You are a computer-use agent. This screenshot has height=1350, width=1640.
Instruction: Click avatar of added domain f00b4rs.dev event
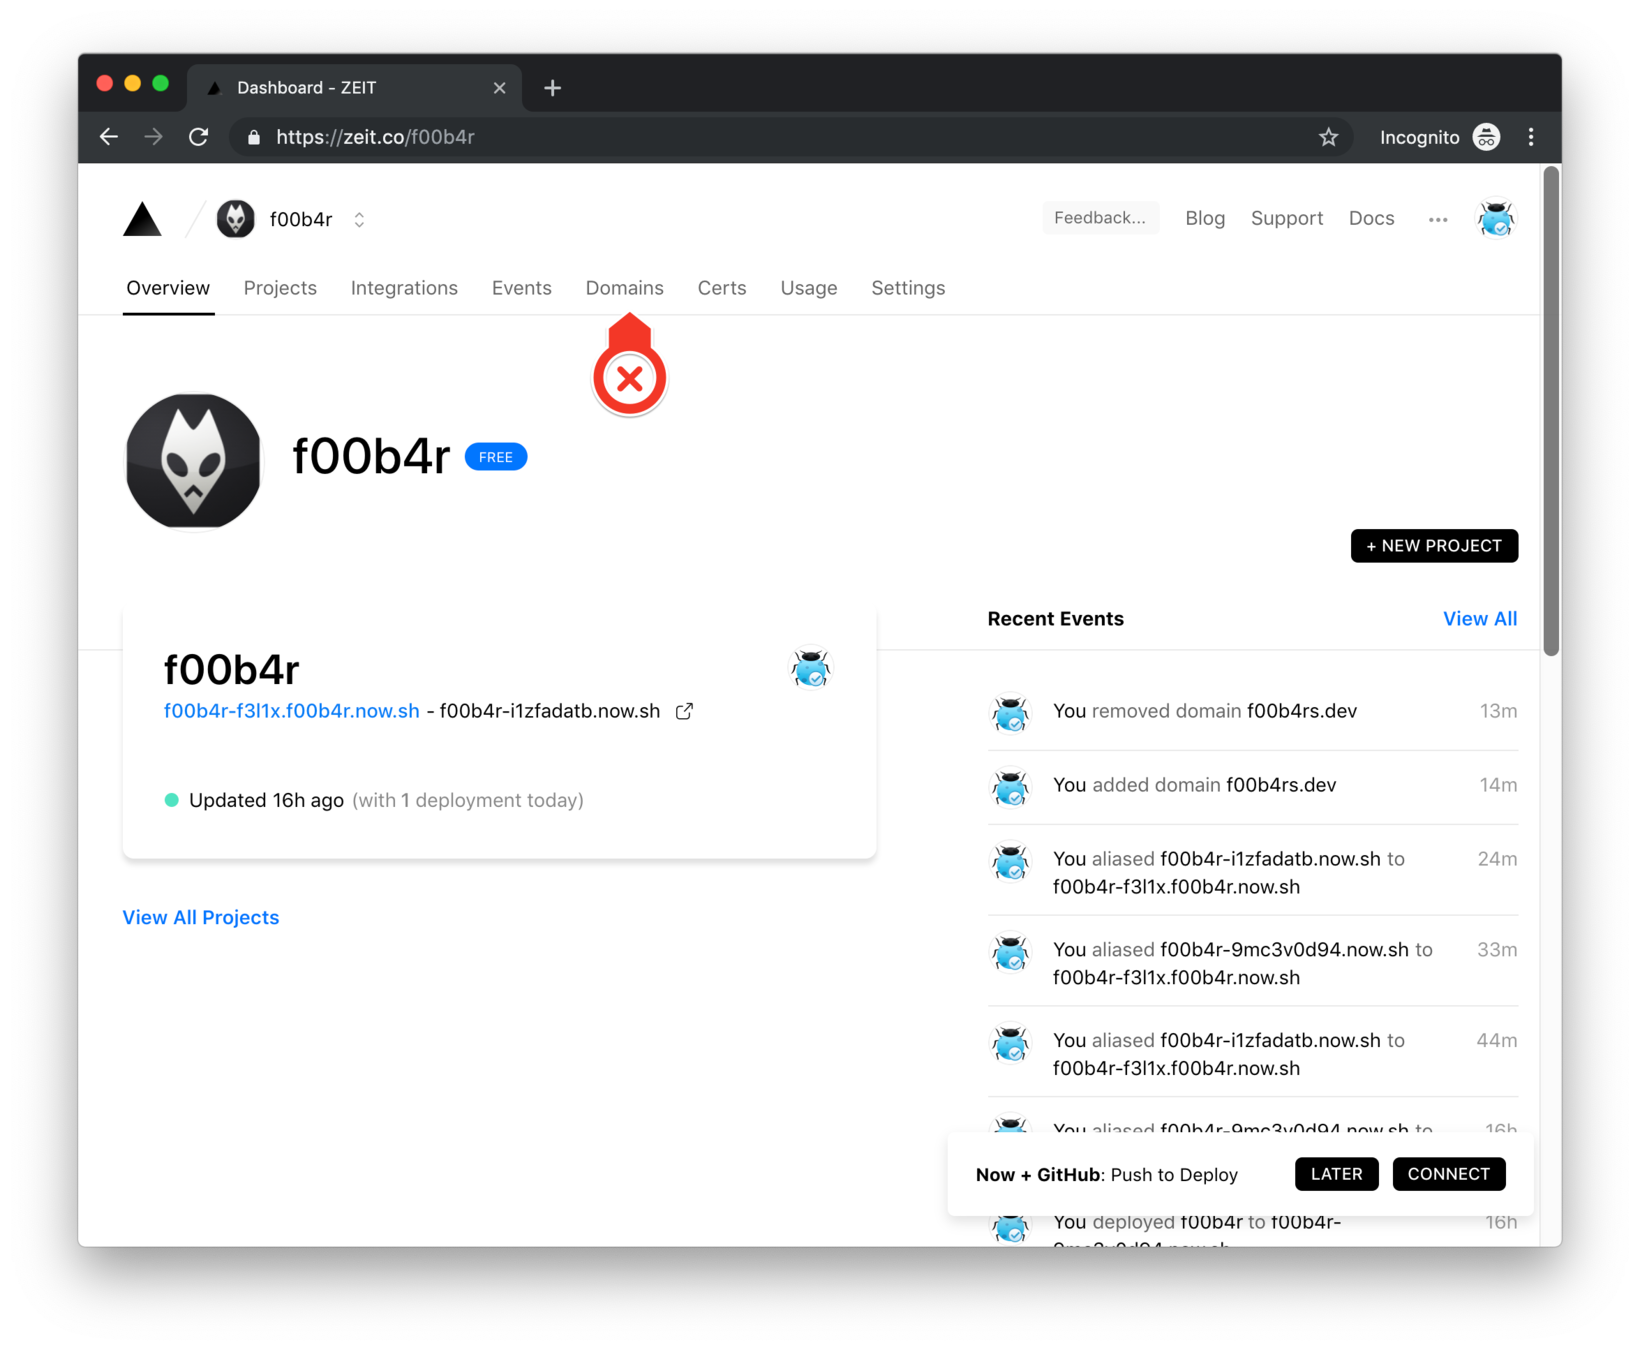click(1010, 786)
